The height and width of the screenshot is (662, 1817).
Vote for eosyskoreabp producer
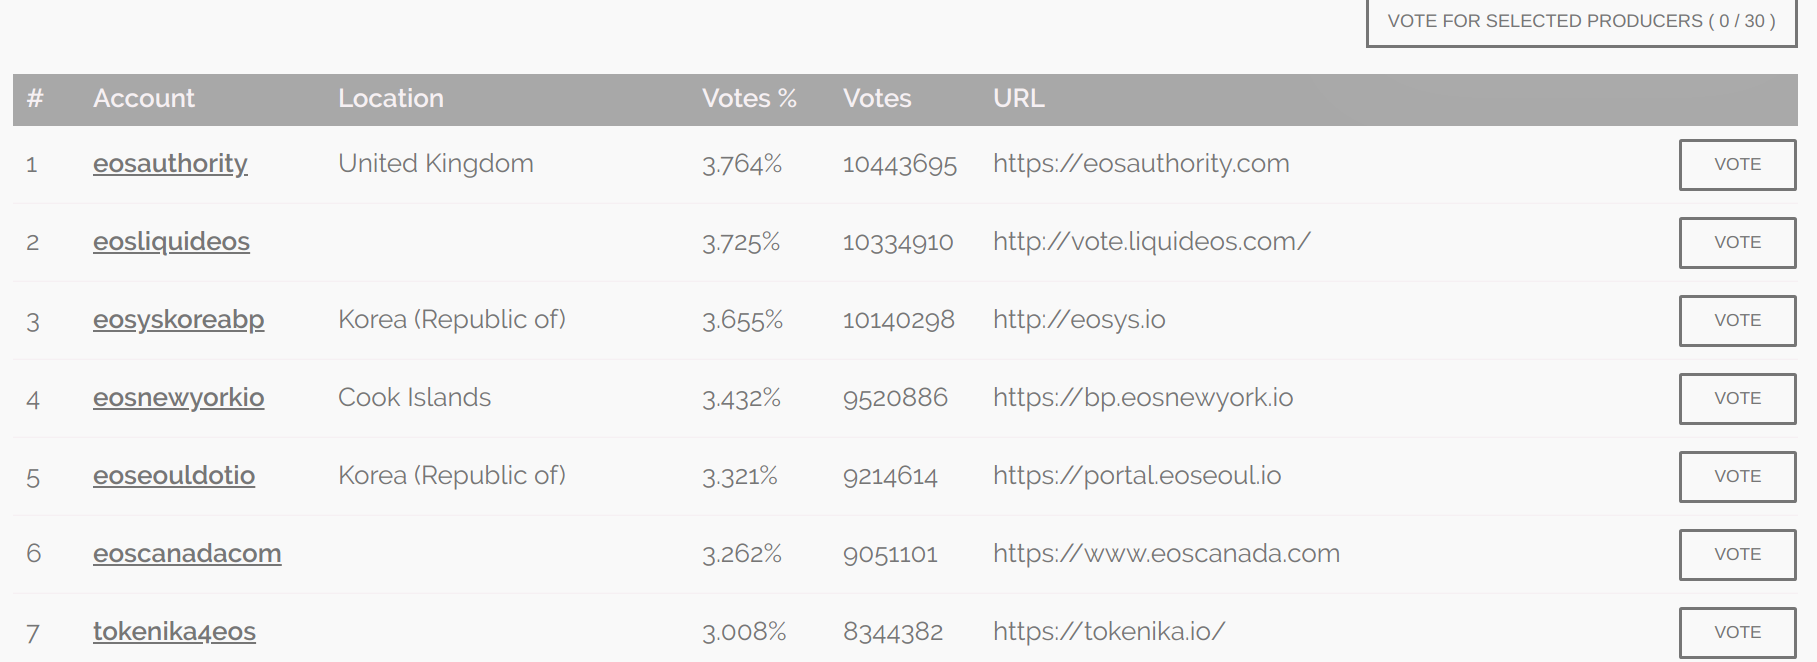click(1737, 321)
